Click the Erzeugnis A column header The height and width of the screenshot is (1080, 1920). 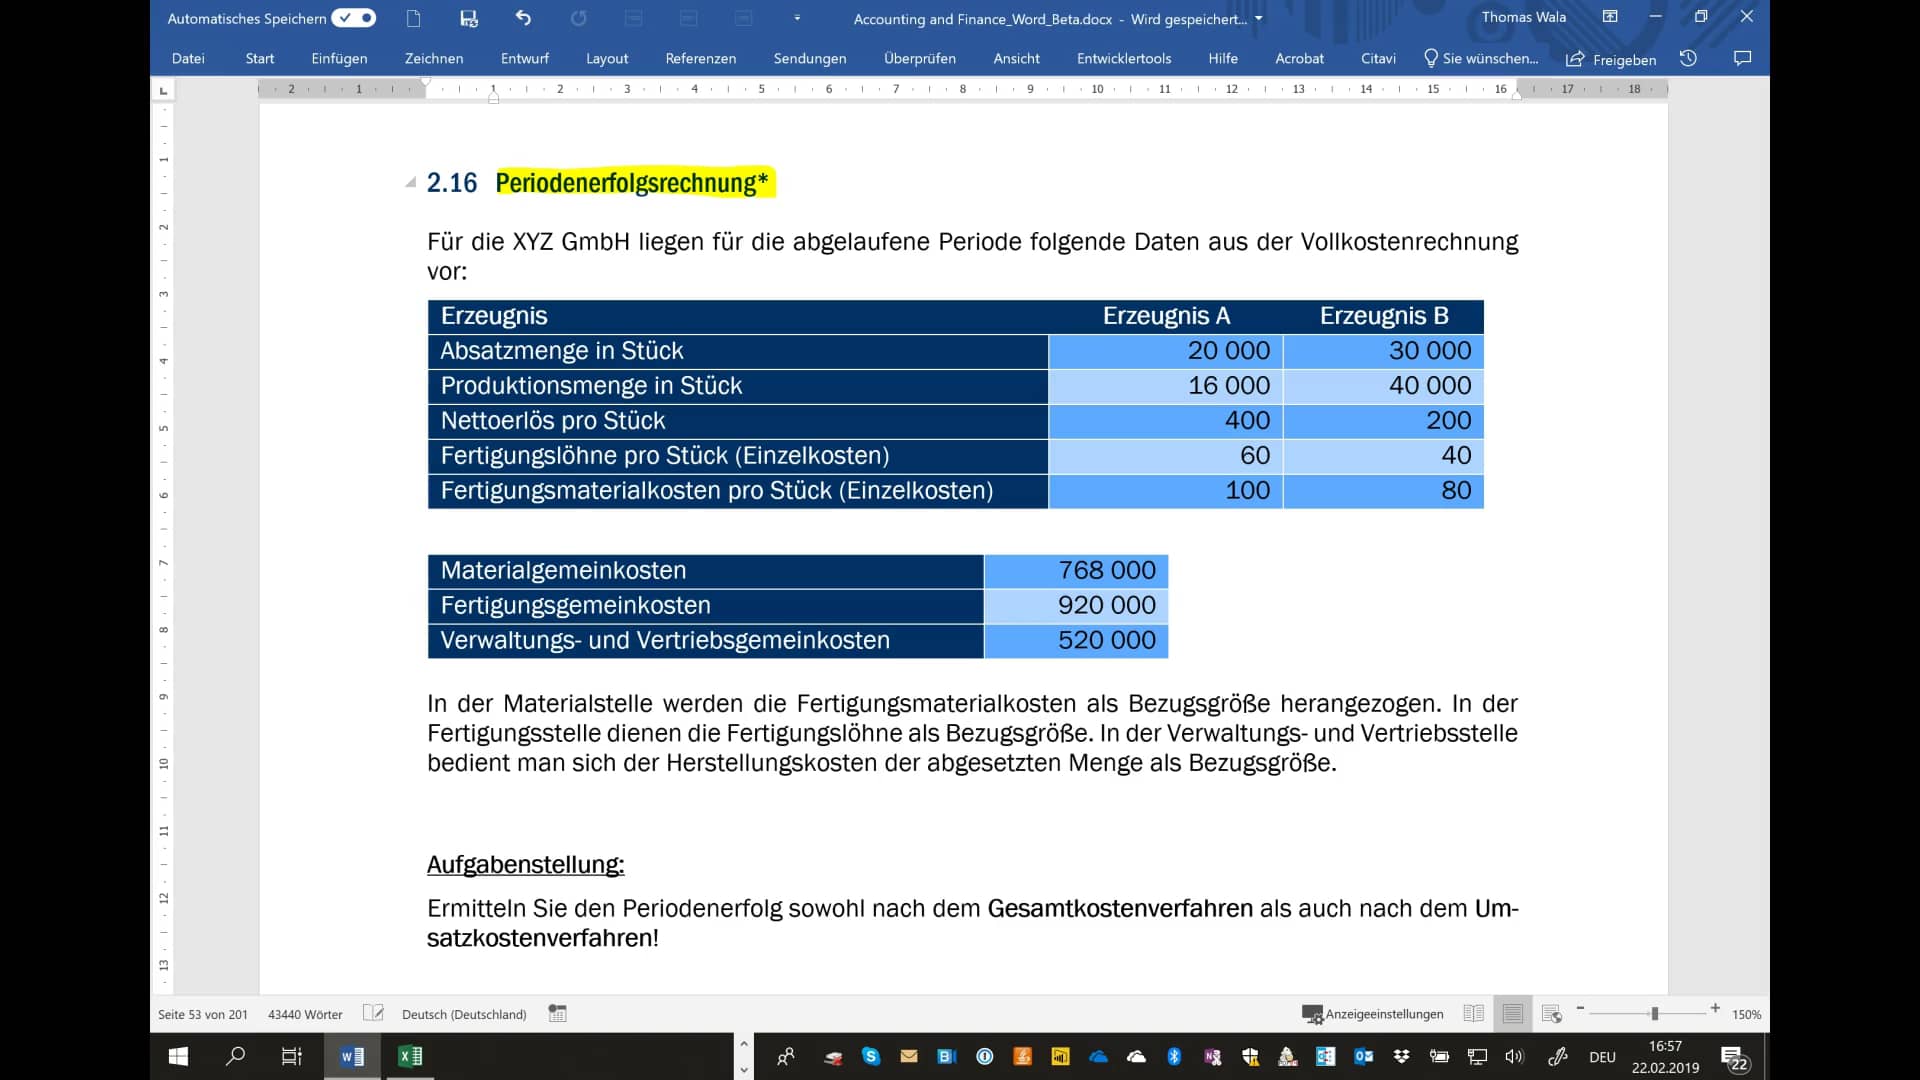click(x=1166, y=316)
